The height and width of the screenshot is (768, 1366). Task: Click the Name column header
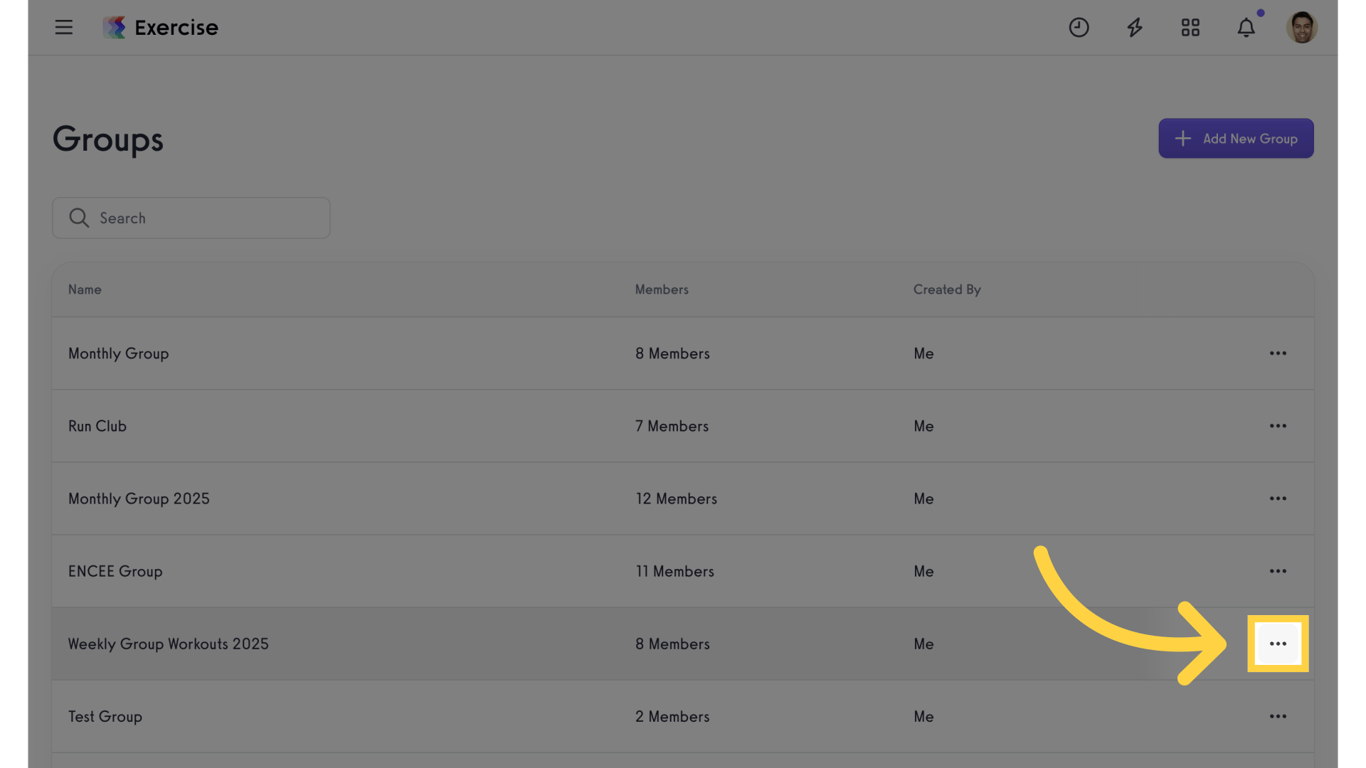point(85,289)
